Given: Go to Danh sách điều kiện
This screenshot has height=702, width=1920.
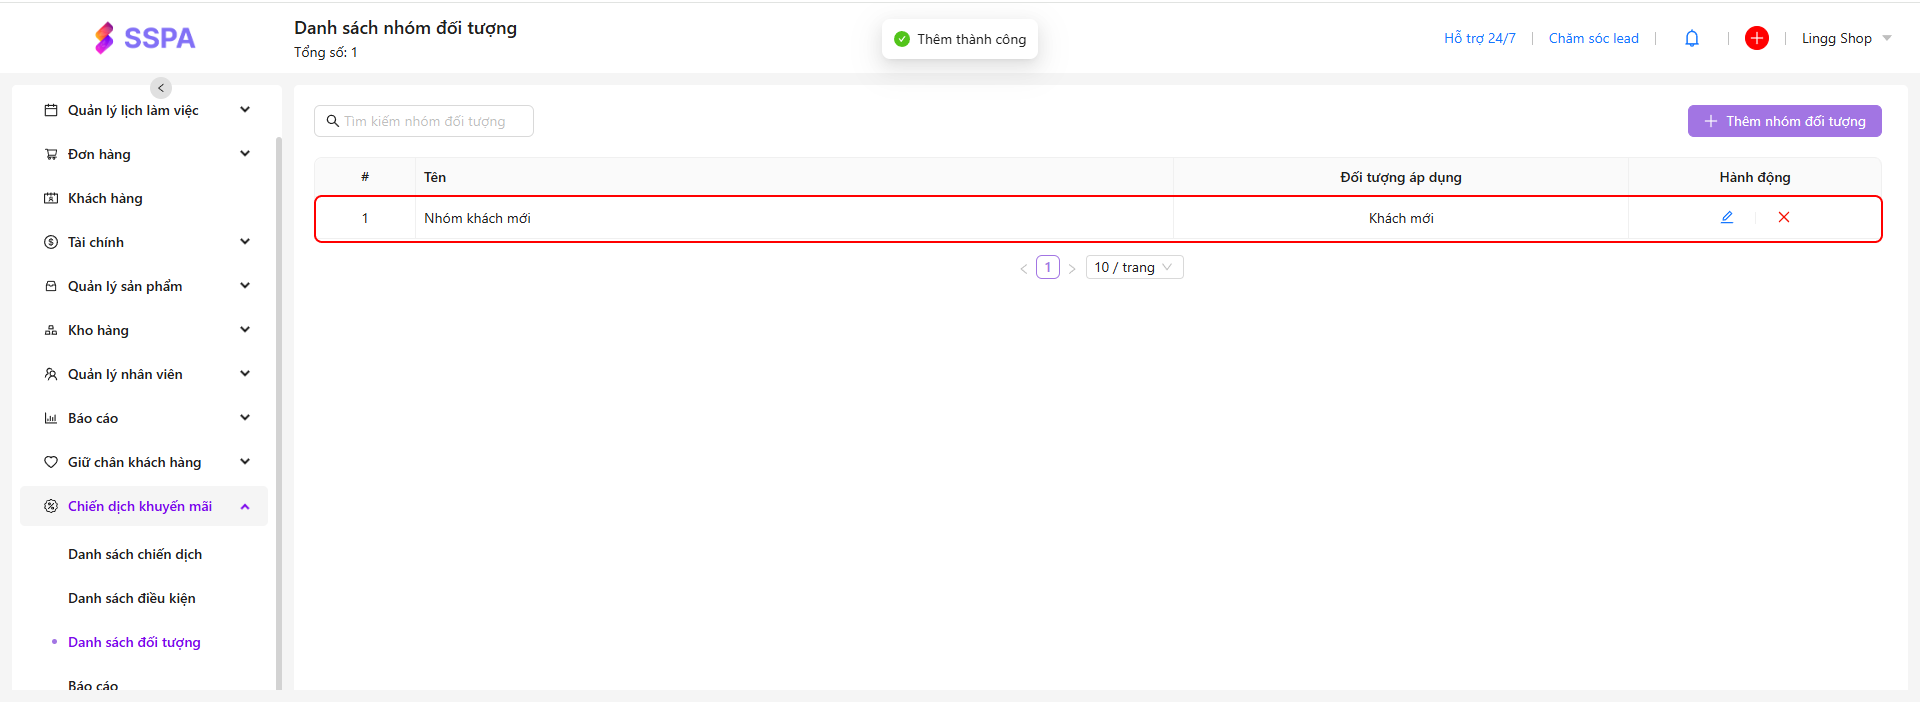Looking at the screenshot, I should coord(132,598).
